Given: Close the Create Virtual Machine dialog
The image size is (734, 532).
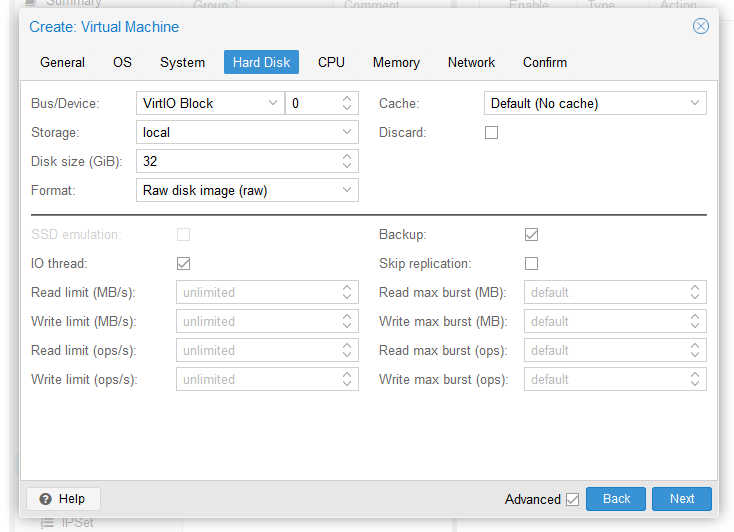Looking at the screenshot, I should [700, 26].
